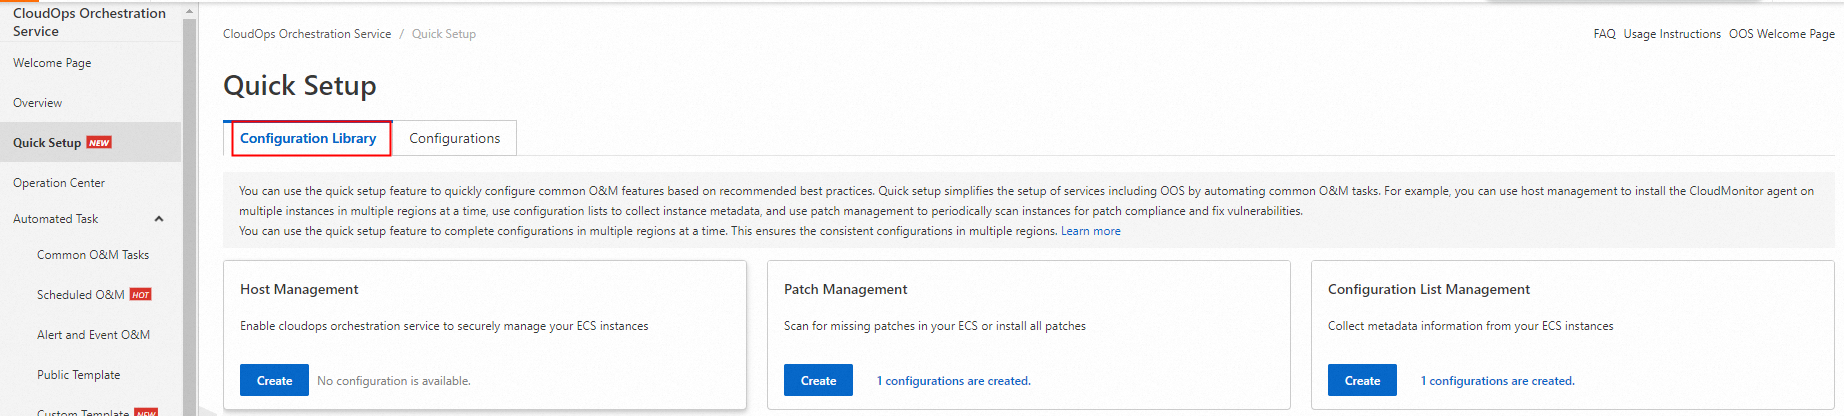Open Common O&M Tasks

click(93, 255)
